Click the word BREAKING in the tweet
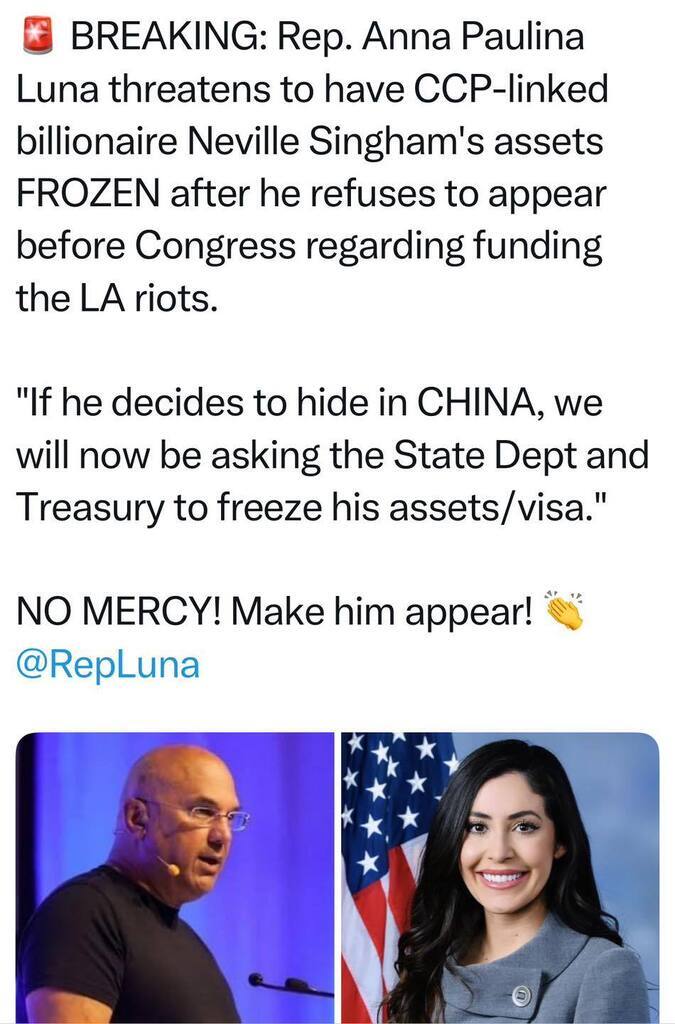This screenshot has height=1024, width=675. point(168,37)
